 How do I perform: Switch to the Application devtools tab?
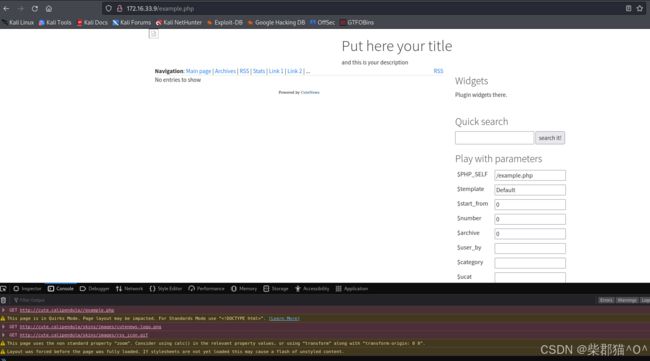pyautogui.click(x=352, y=288)
